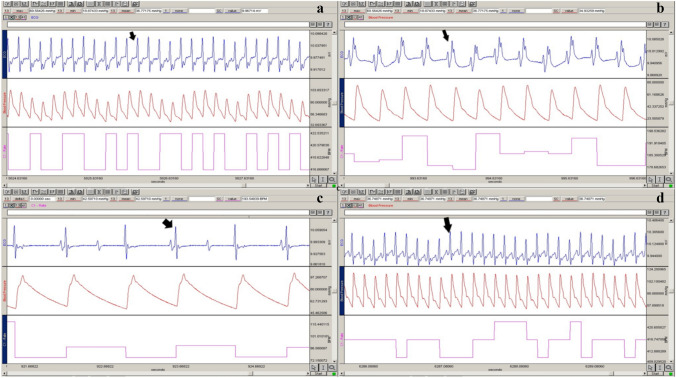Click the first toolbar icon in window d
The height and width of the screenshot is (378, 676).
344,191
